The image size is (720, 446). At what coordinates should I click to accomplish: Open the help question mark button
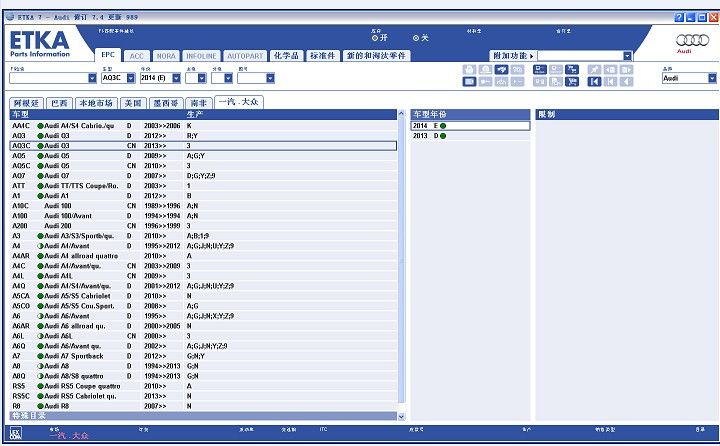(679, 17)
